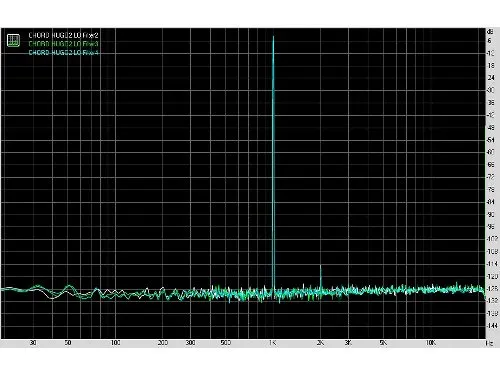Select the green CHORD HUGO2 LO legend entry
Image resolution: width=500 pixels, height=375 pixels.
(x=63, y=44)
